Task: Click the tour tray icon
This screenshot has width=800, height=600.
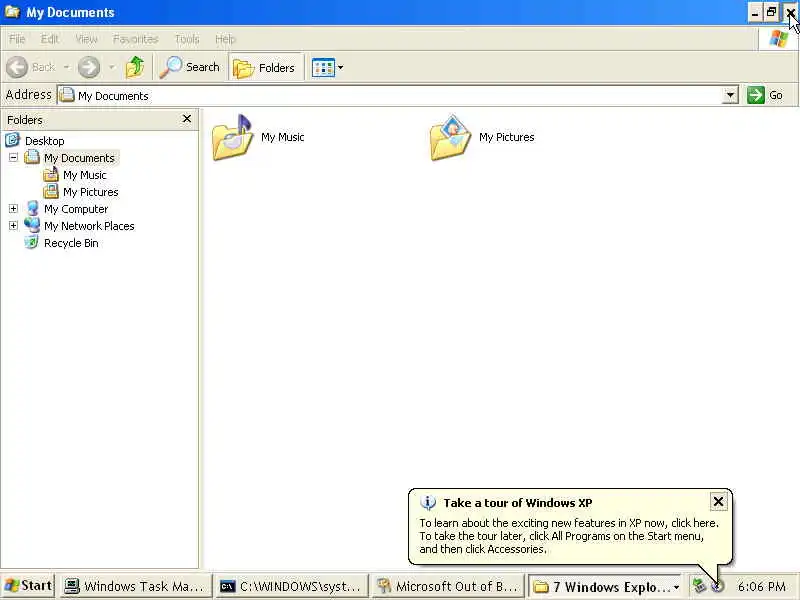Action: [718, 587]
